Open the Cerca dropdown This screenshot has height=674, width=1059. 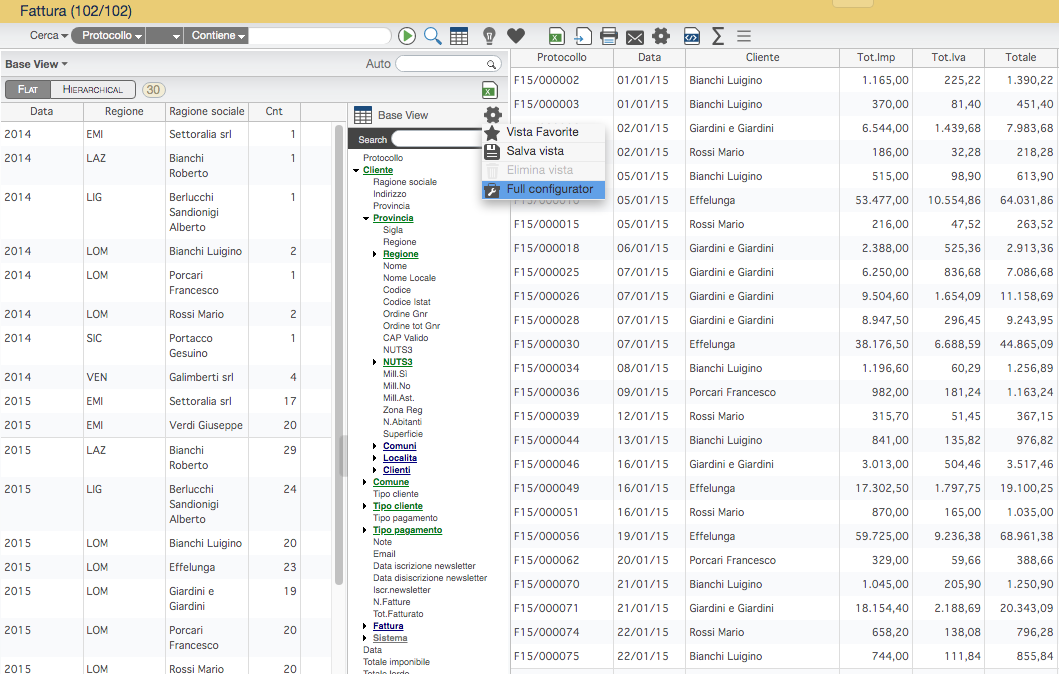(49, 36)
